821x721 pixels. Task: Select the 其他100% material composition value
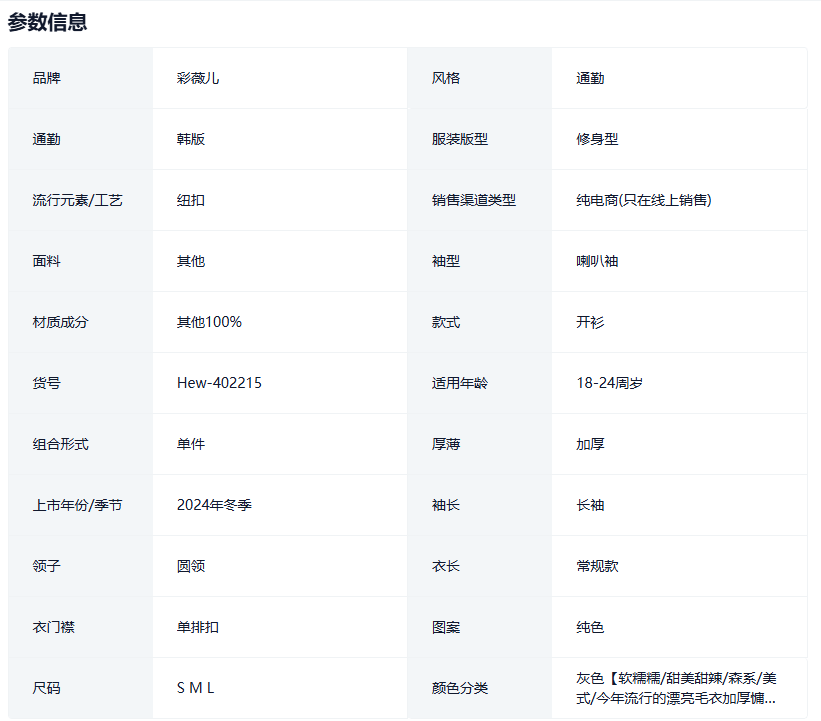click(209, 322)
